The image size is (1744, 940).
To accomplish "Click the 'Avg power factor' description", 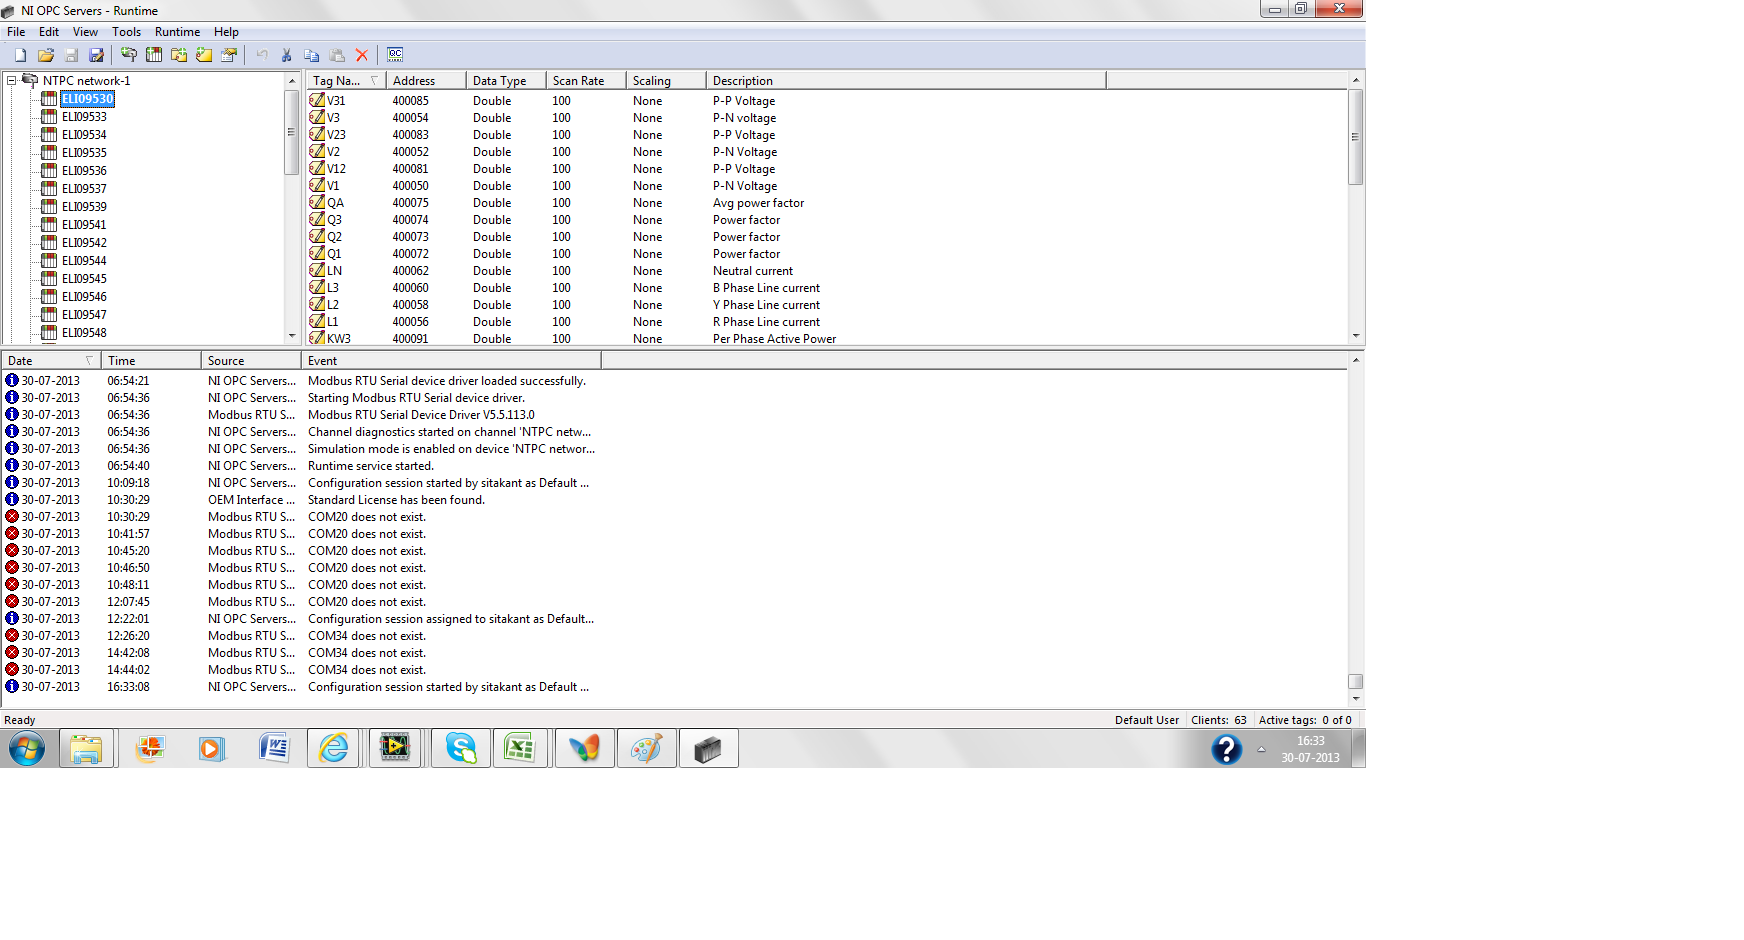I will 758,203.
